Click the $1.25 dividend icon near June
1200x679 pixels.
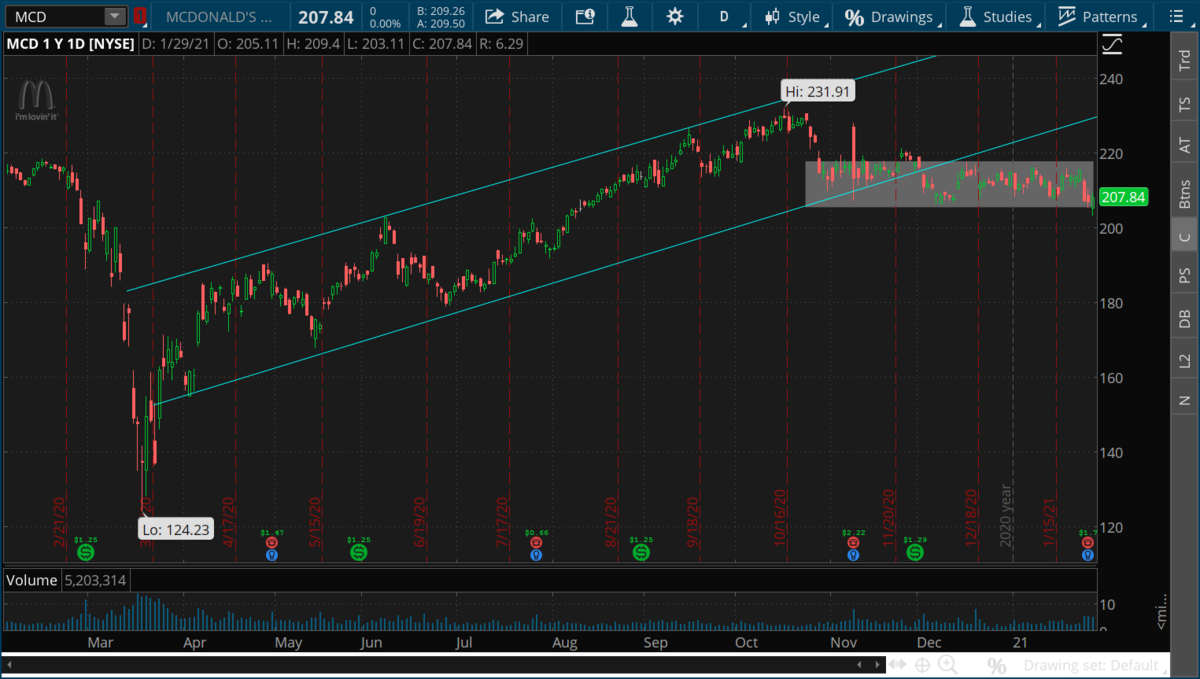(x=358, y=551)
